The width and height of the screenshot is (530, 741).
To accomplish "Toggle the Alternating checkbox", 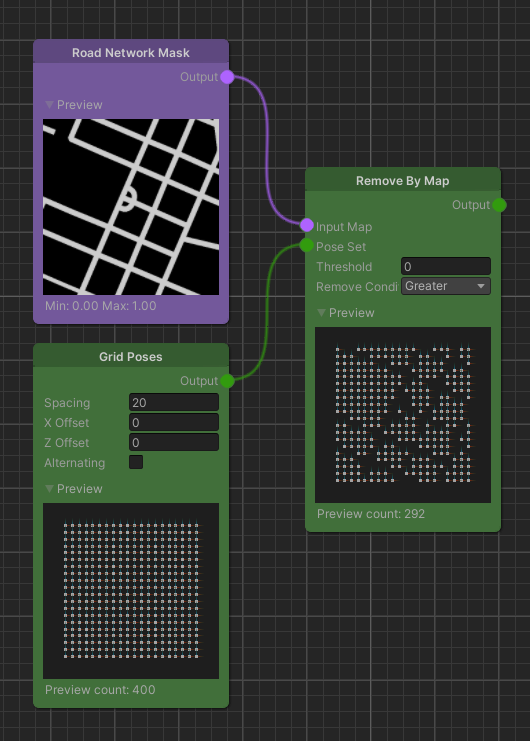I will [136, 462].
